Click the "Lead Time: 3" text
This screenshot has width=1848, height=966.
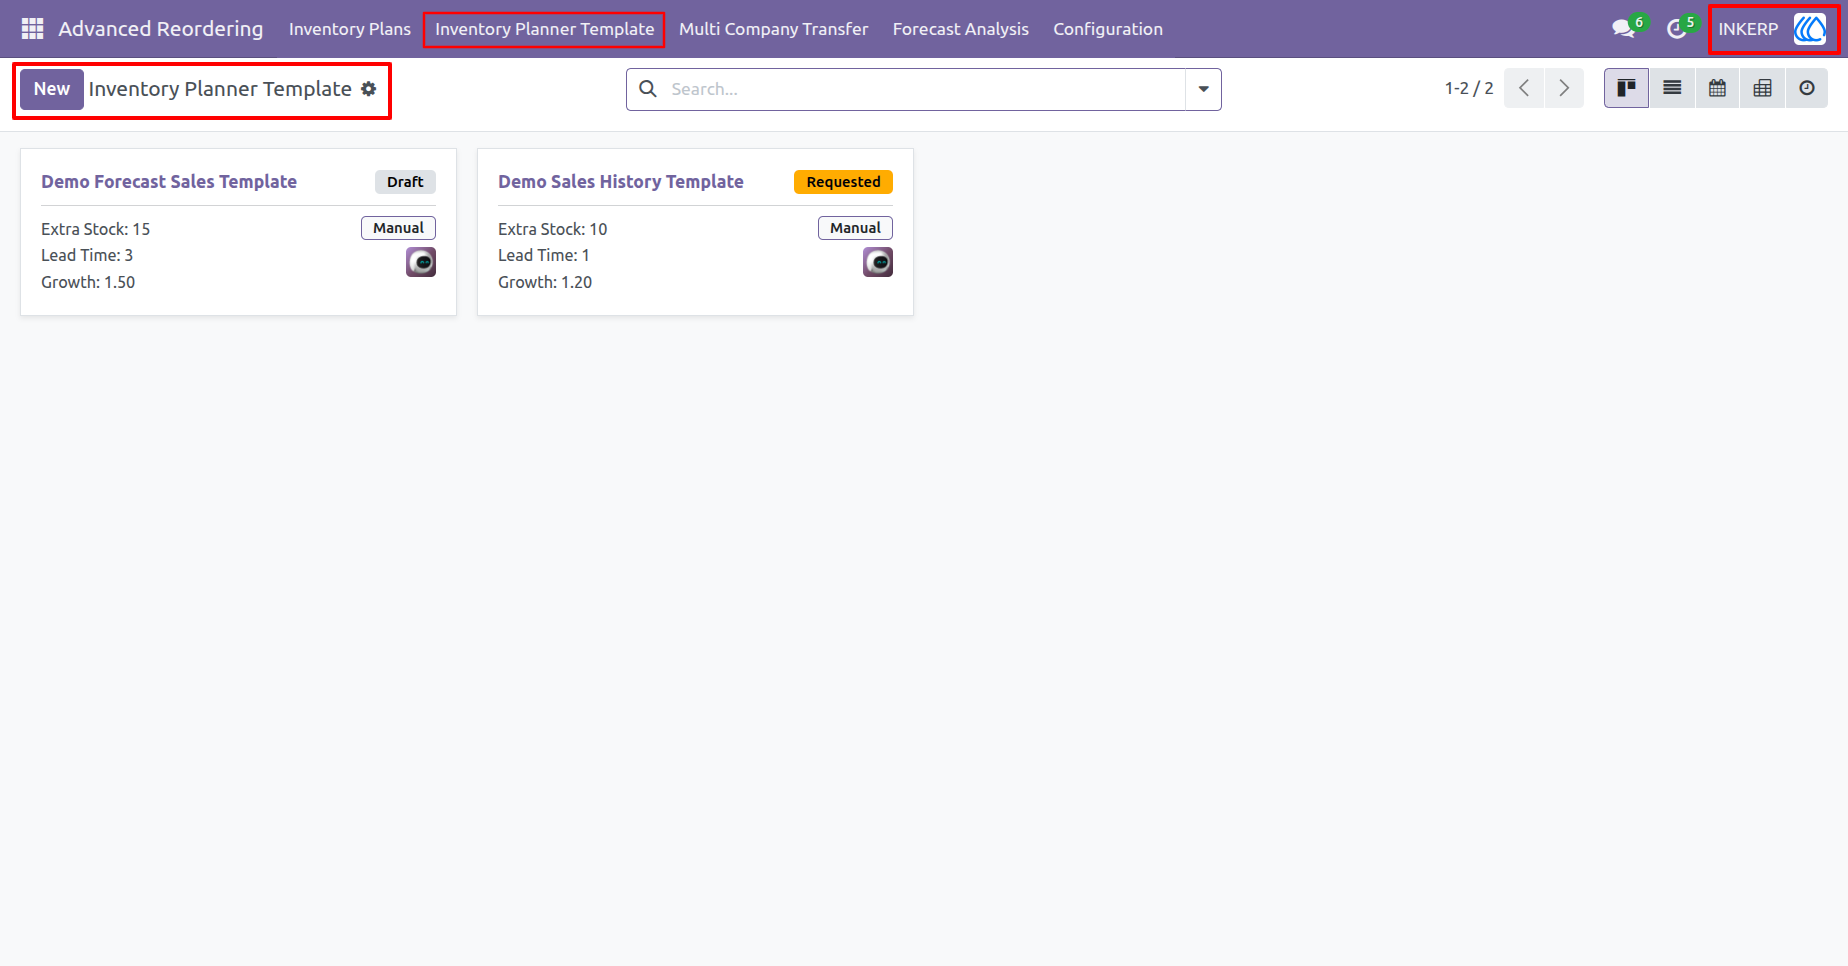[x=87, y=256]
